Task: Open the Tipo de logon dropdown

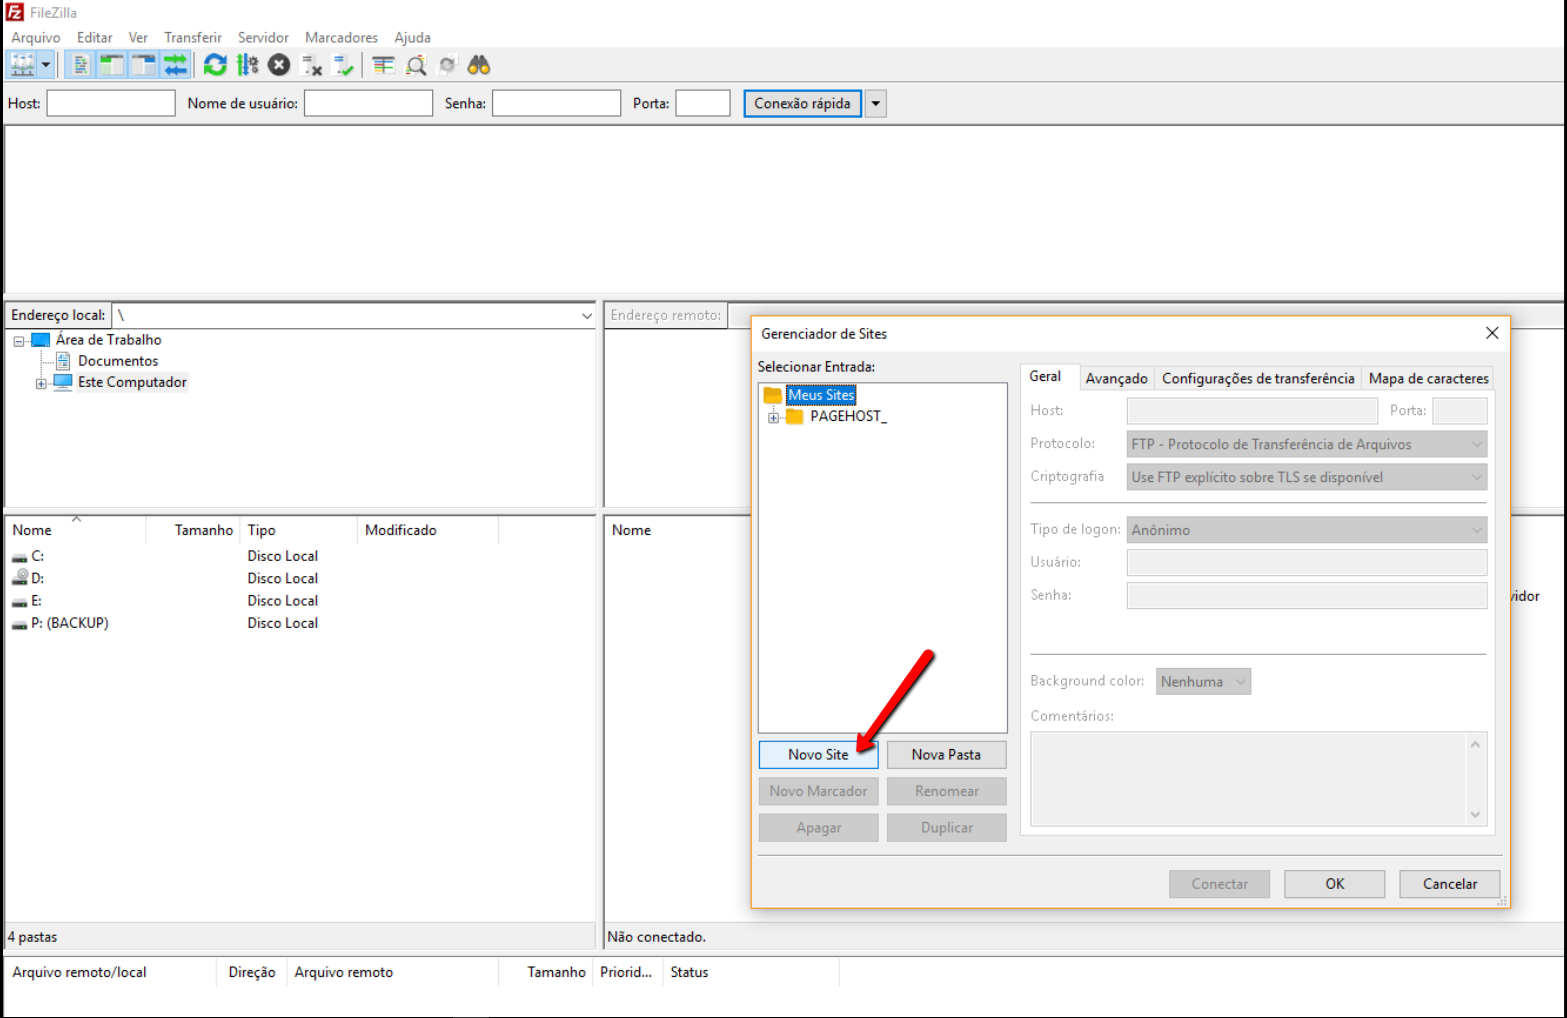Action: 1306,530
